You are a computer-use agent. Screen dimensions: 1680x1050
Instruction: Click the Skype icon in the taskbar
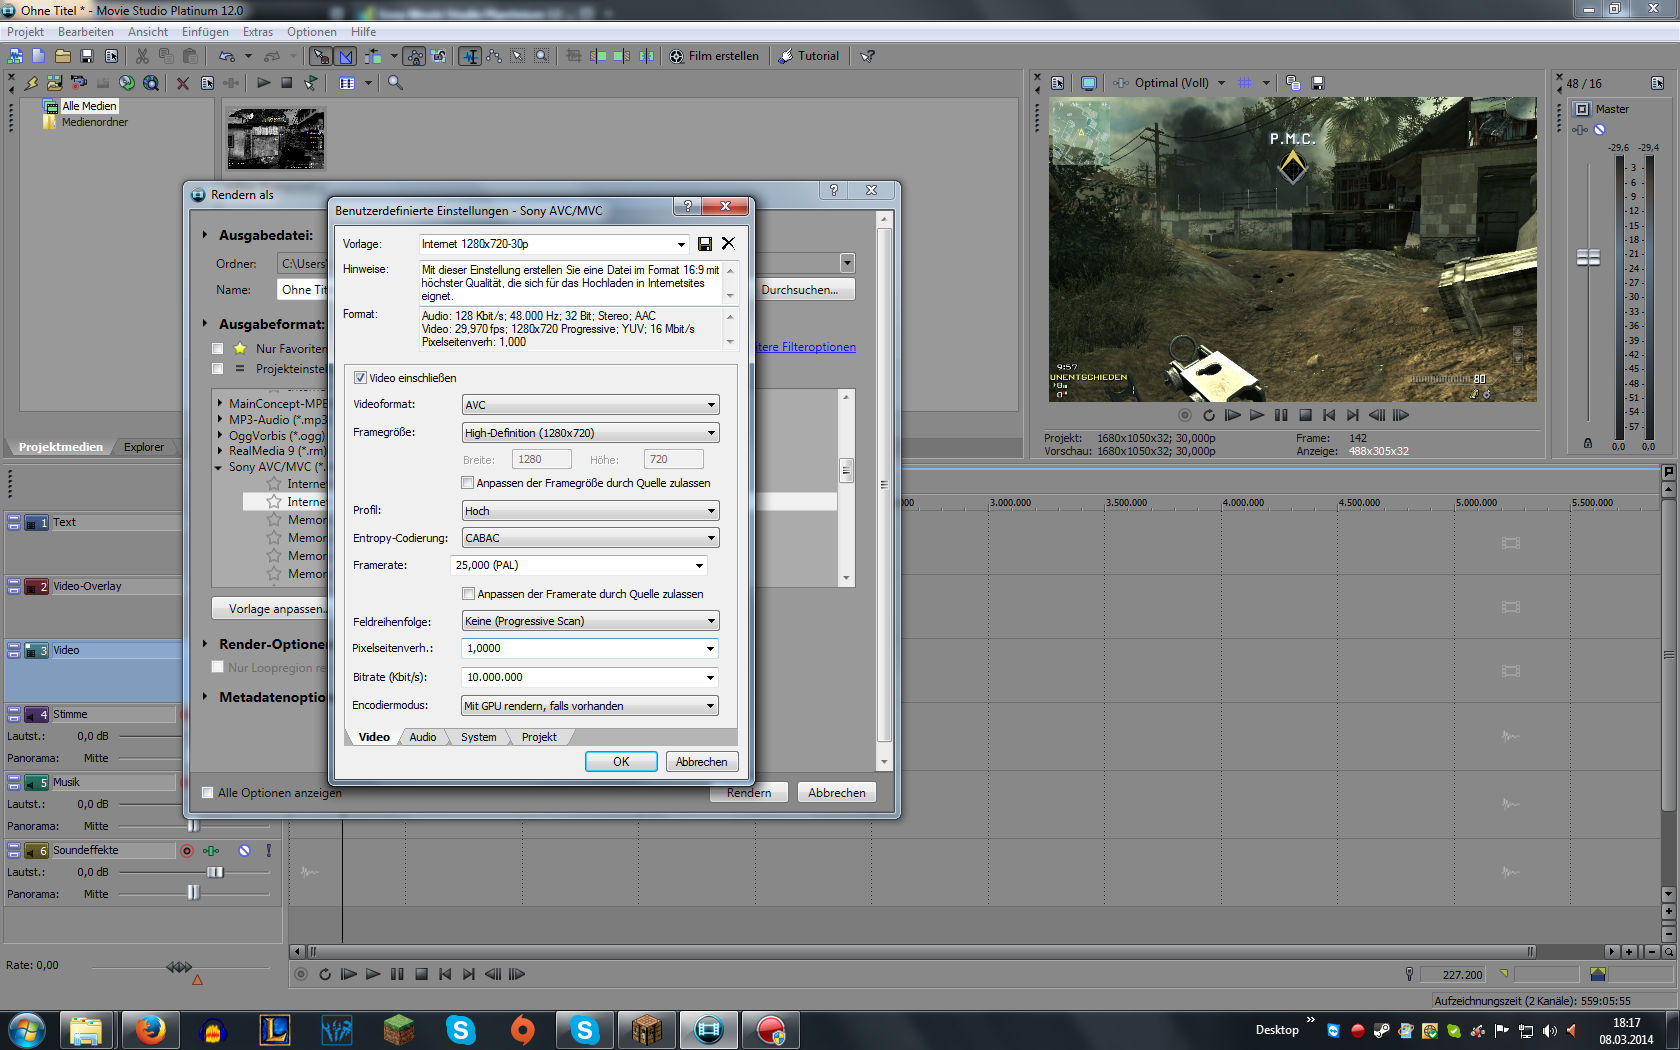460,1029
